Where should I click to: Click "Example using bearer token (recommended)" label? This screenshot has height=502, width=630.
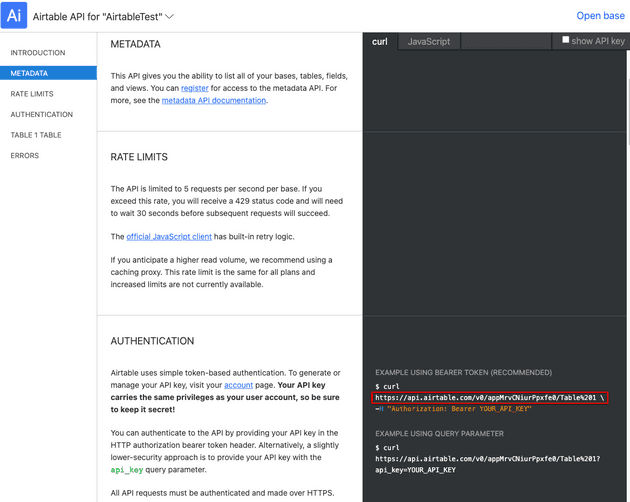click(463, 373)
